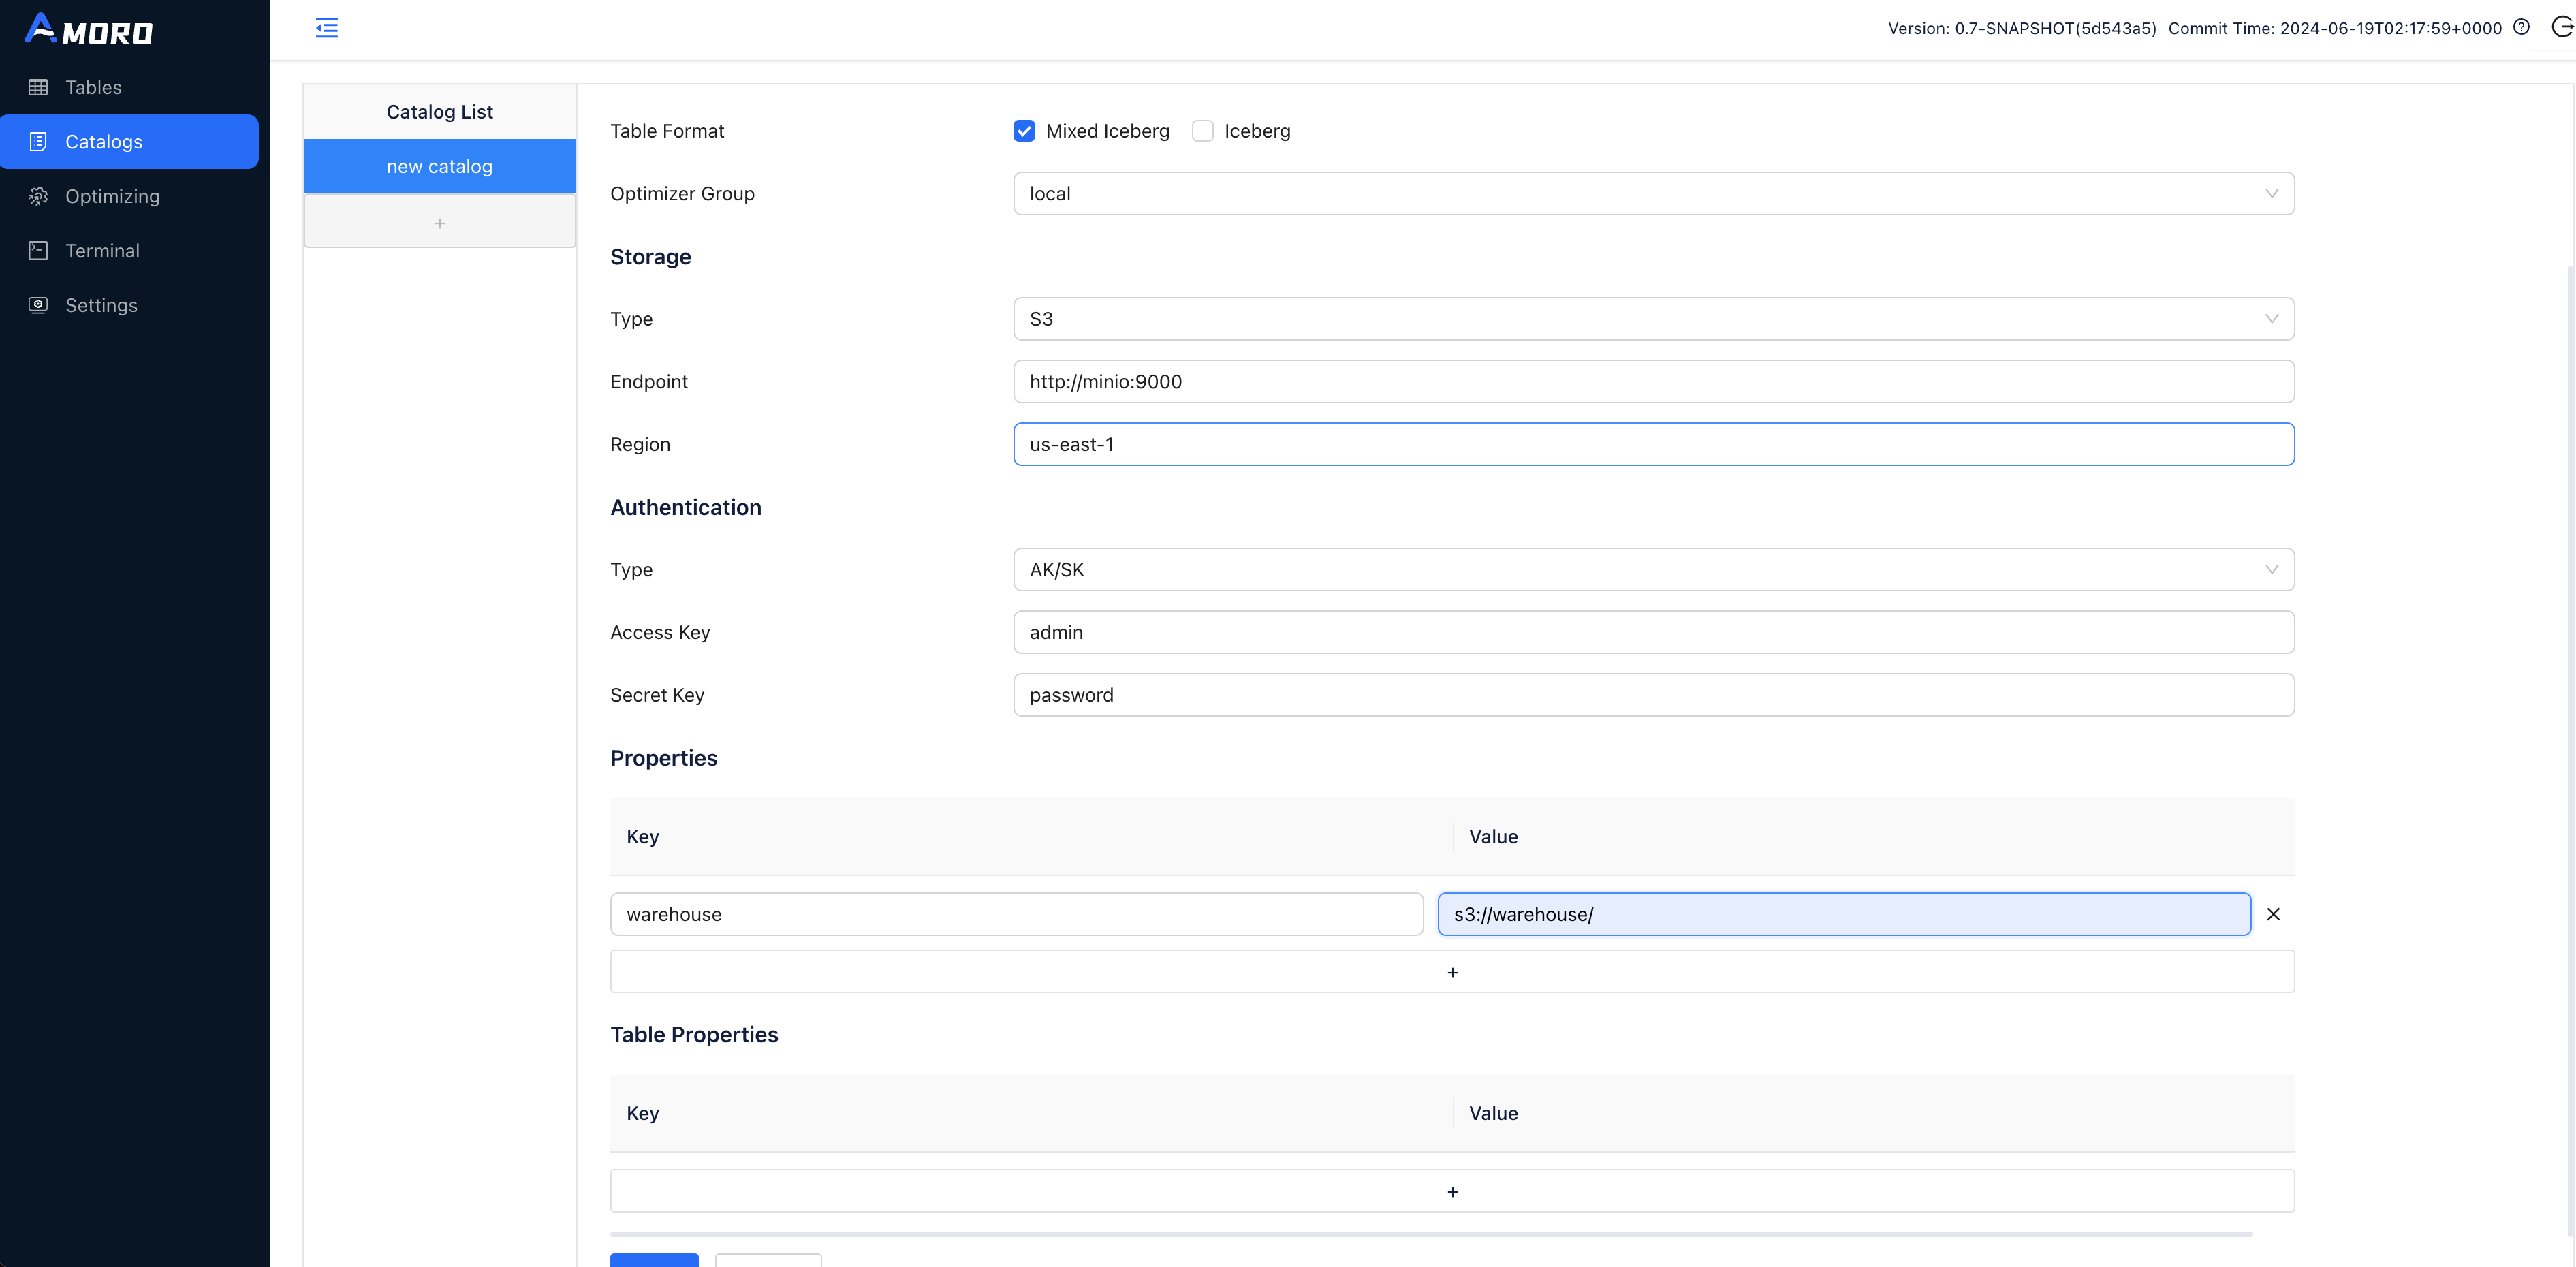The image size is (2576, 1267).
Task: Click the Terminal icon in the sidebar
Action: coord(38,251)
